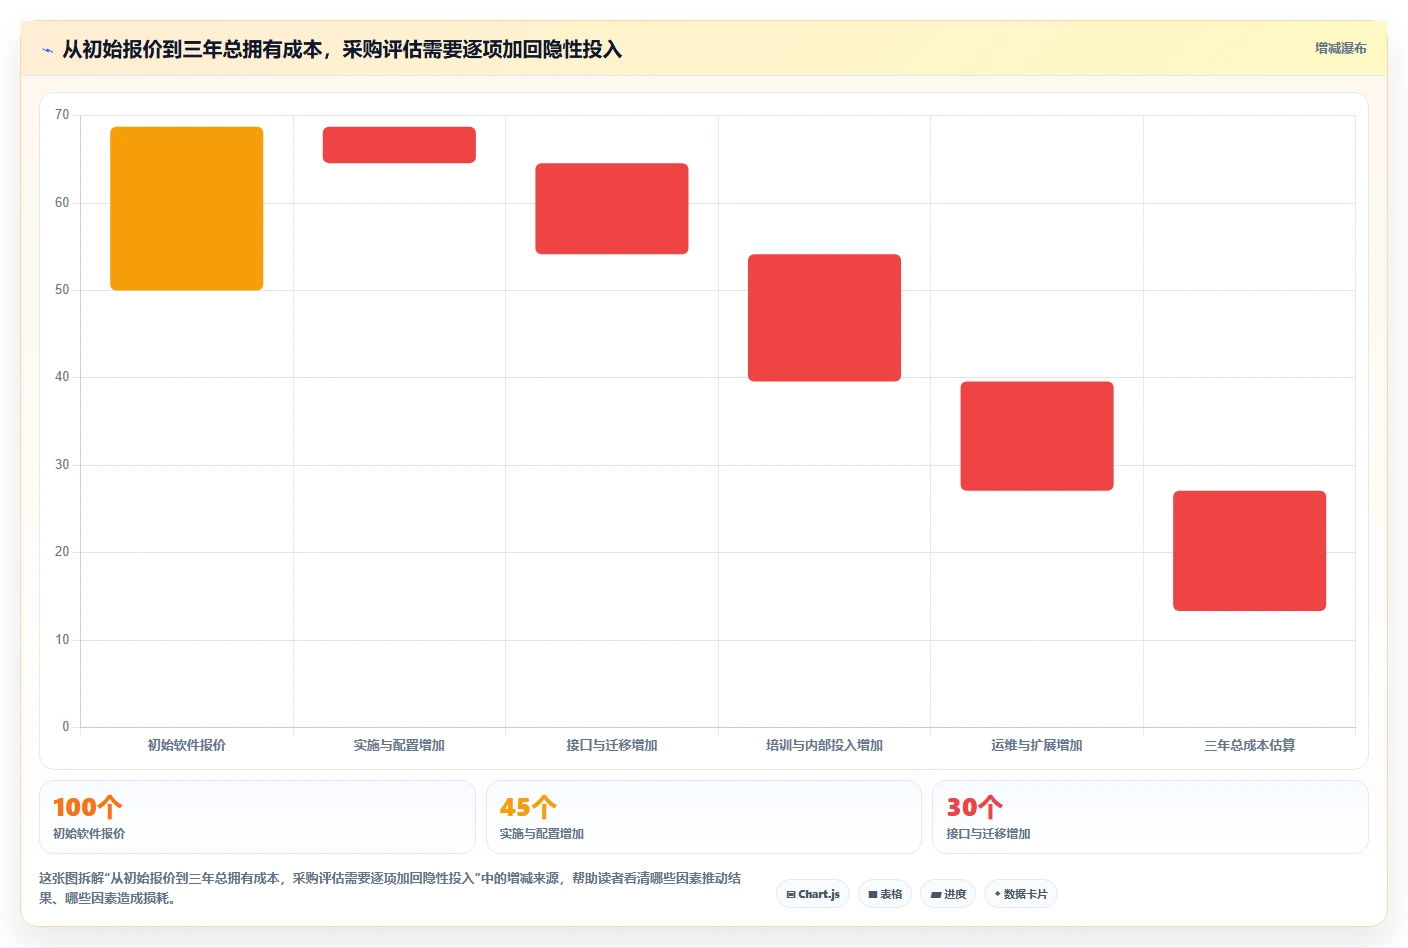Click the red 实施与配置增加 bar
This screenshot has width=1408, height=948.
click(399, 145)
